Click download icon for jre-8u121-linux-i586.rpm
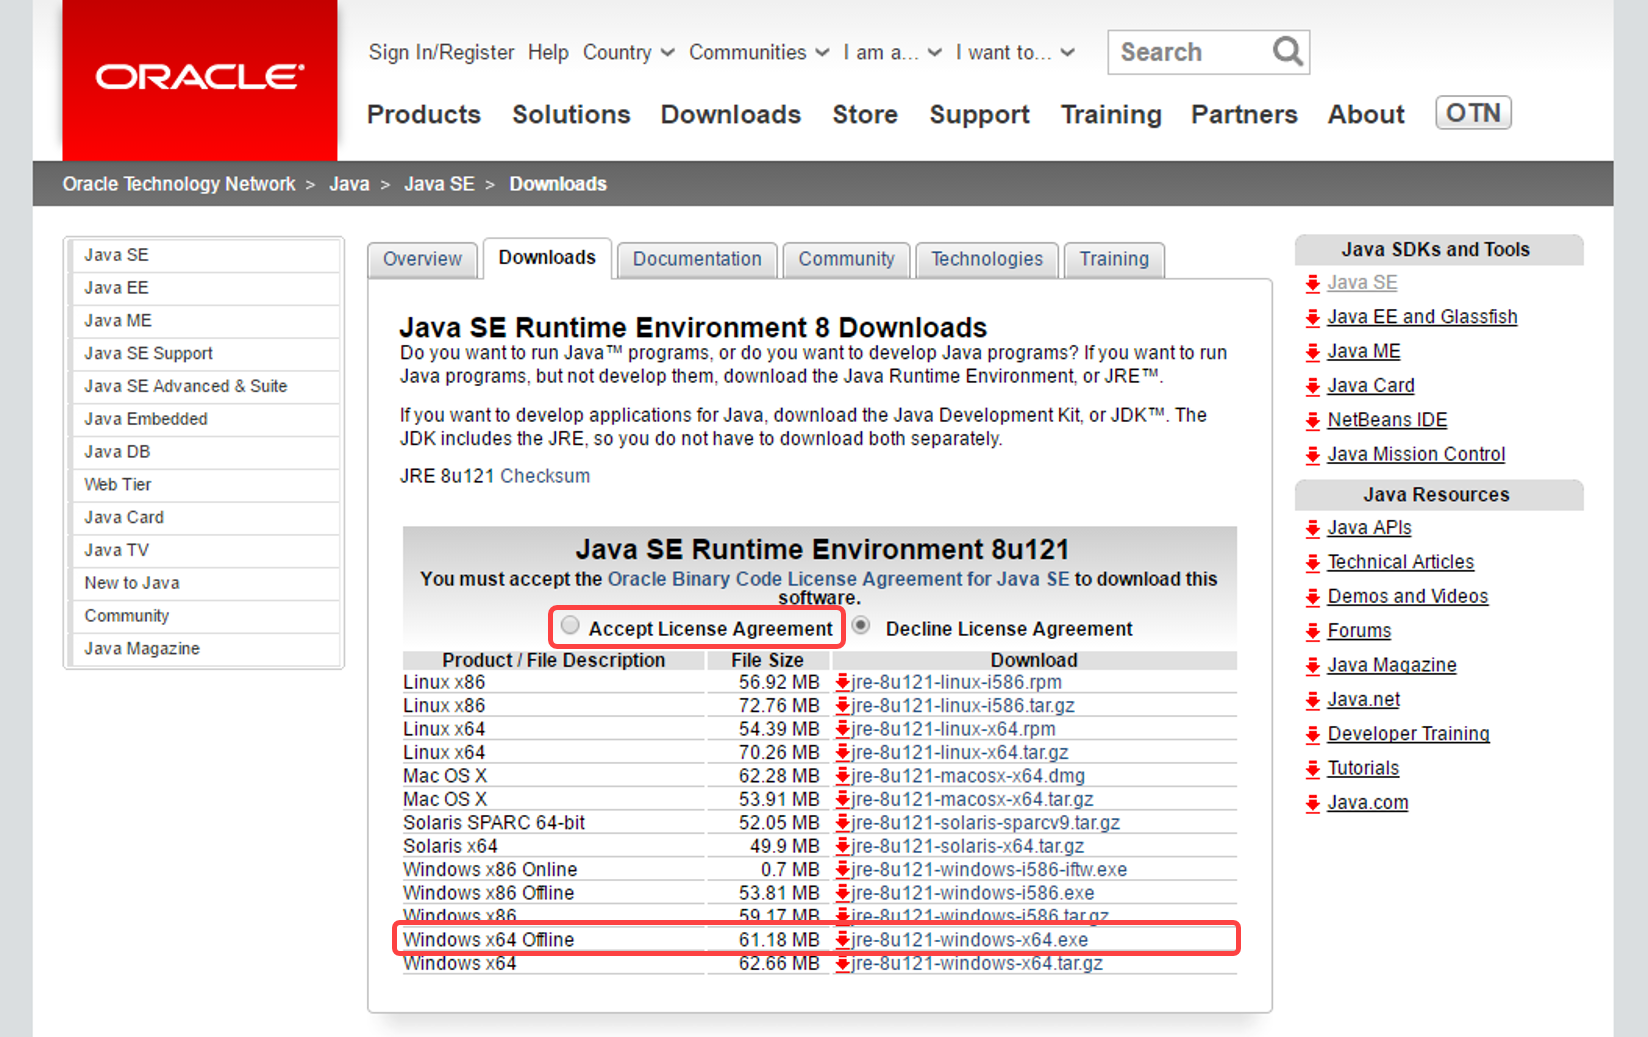Image resolution: width=1648 pixels, height=1037 pixels. [x=843, y=682]
